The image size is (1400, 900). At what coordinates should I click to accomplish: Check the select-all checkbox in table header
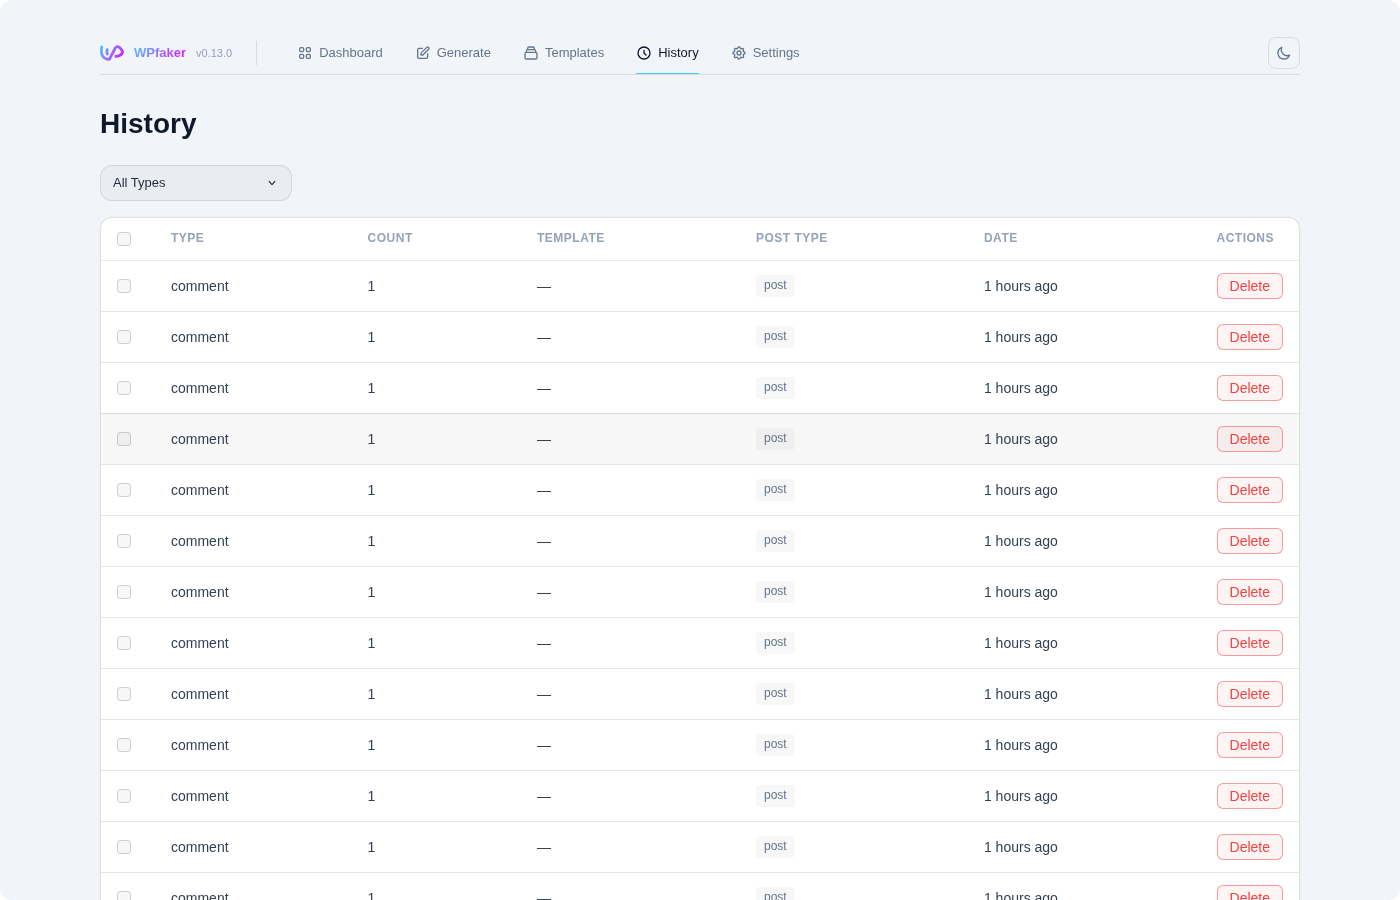pyautogui.click(x=124, y=239)
